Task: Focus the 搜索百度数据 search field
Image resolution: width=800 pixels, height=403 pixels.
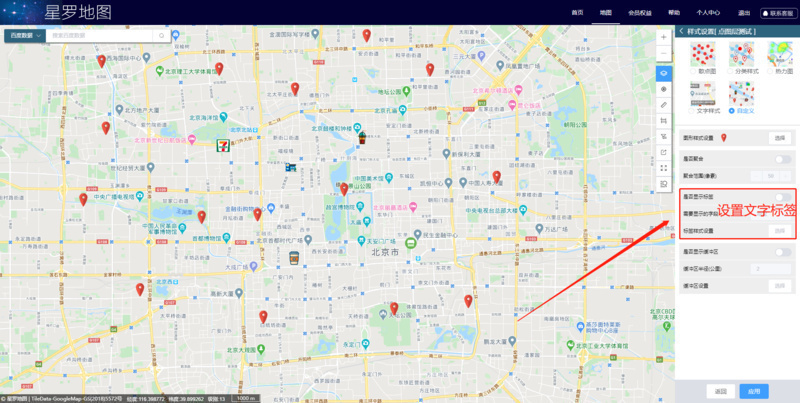Action: point(100,36)
